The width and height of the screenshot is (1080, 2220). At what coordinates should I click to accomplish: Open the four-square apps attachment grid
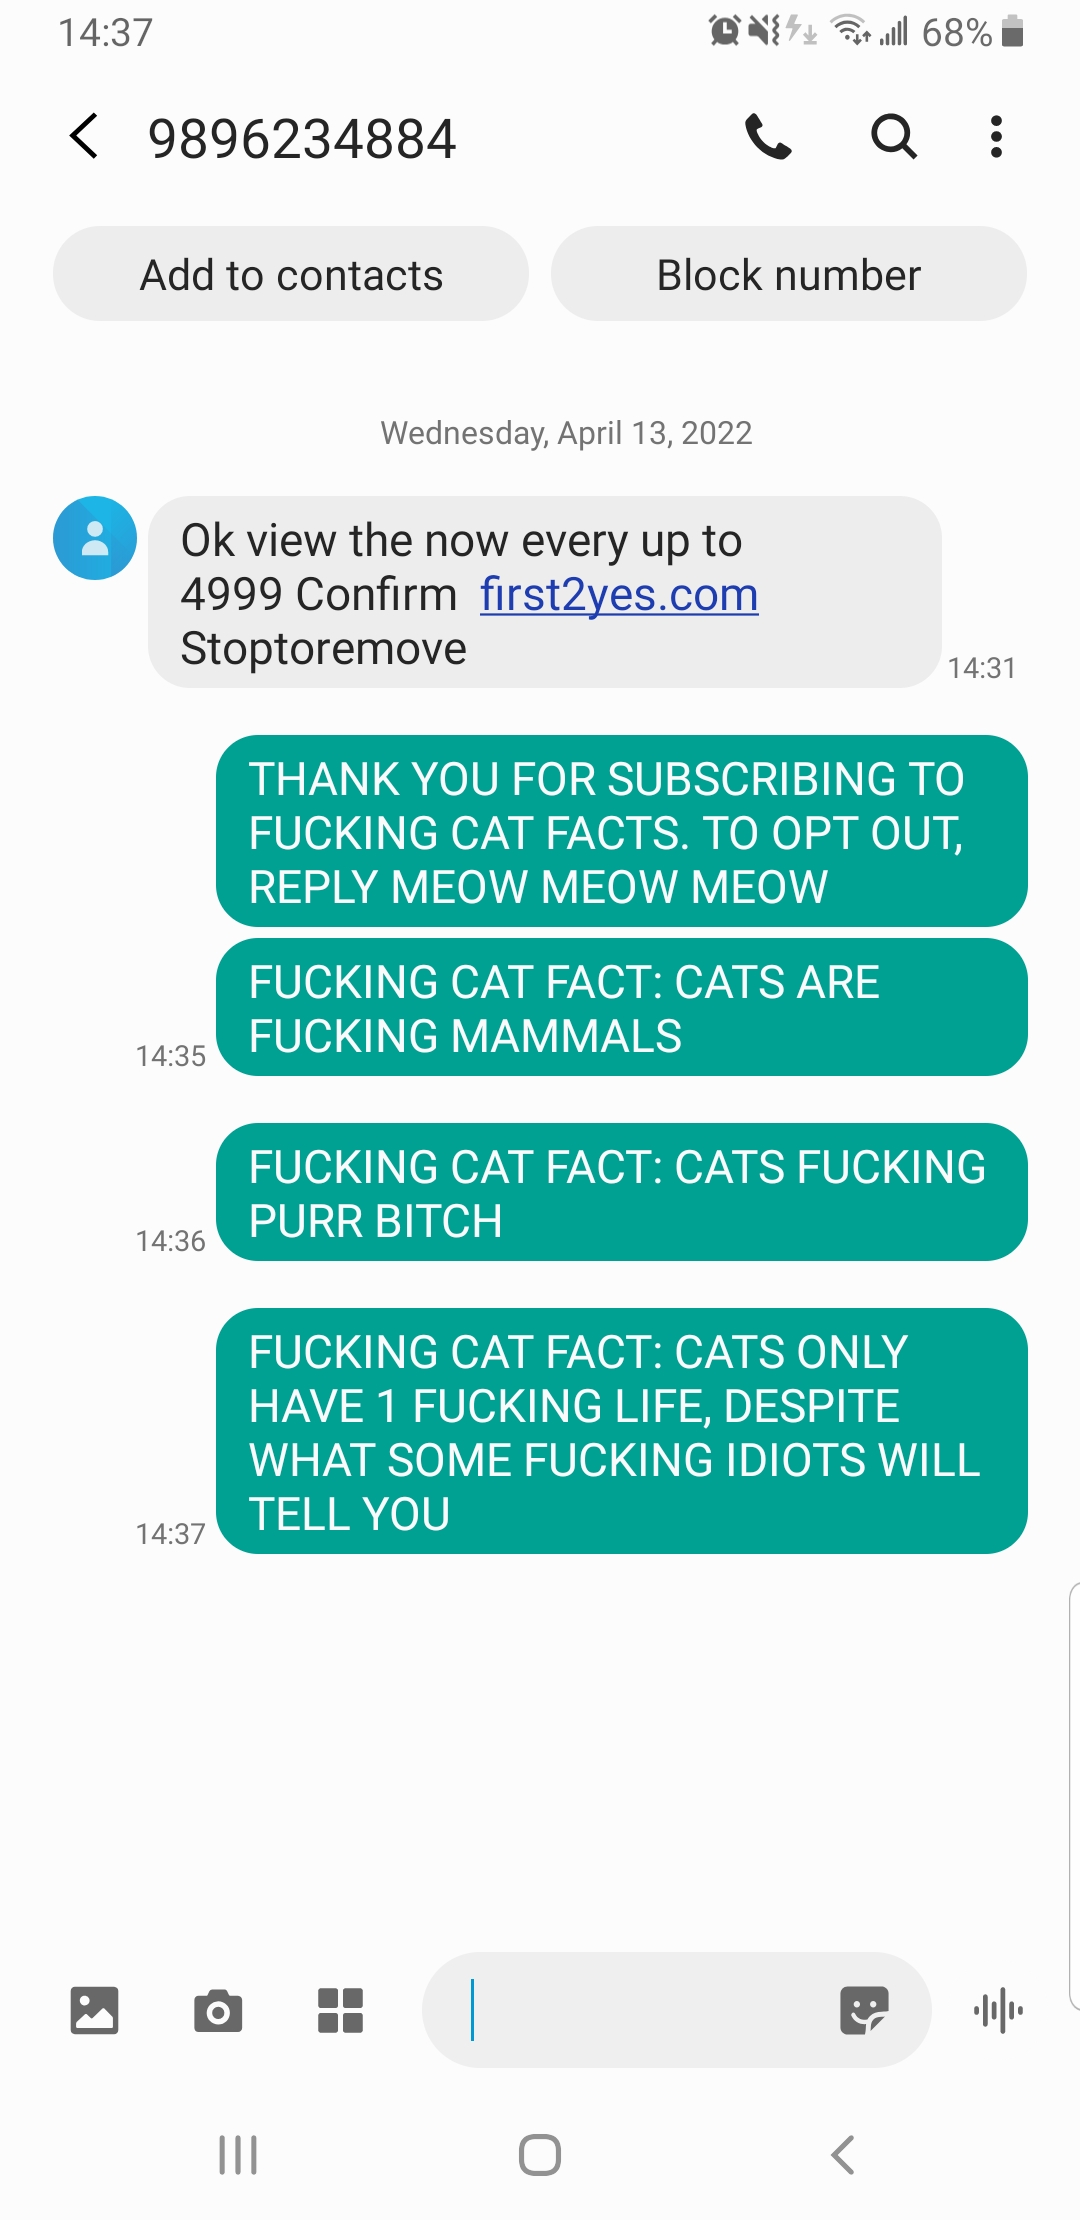[x=340, y=2010]
